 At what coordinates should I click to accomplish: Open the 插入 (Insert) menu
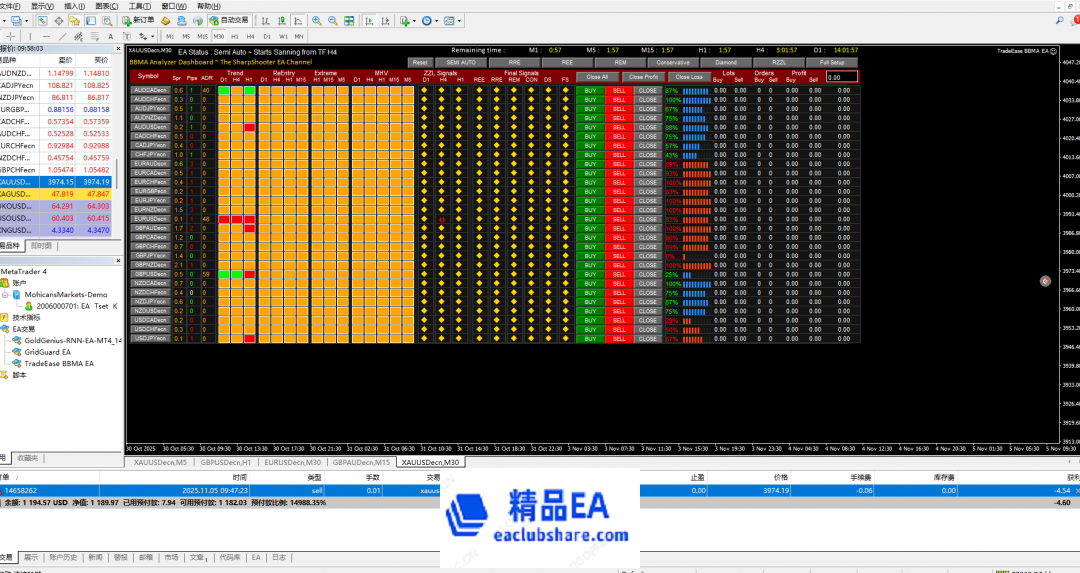(73, 5)
